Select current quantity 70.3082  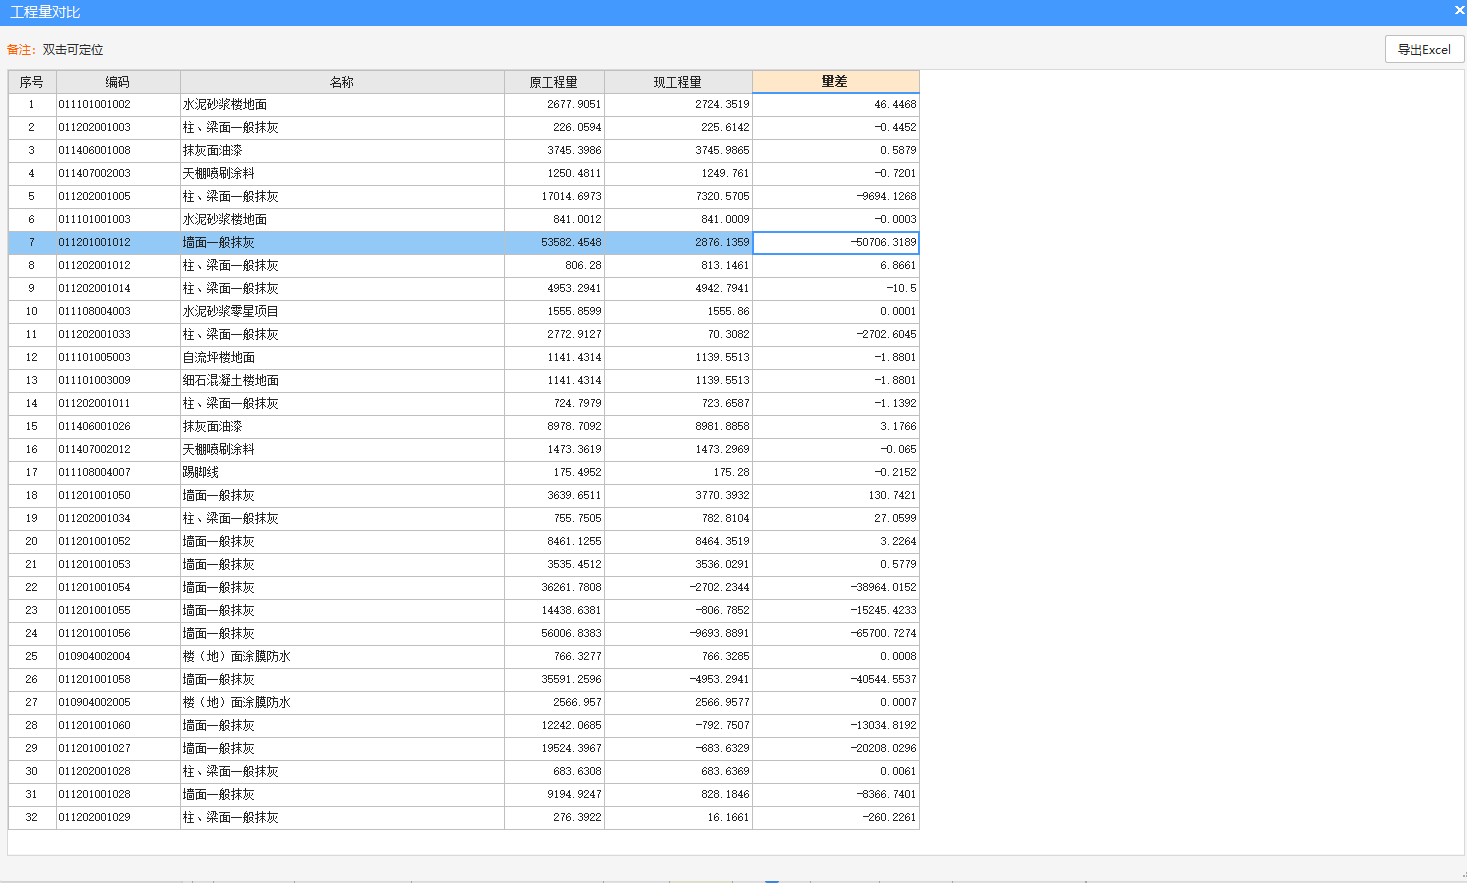pos(678,334)
